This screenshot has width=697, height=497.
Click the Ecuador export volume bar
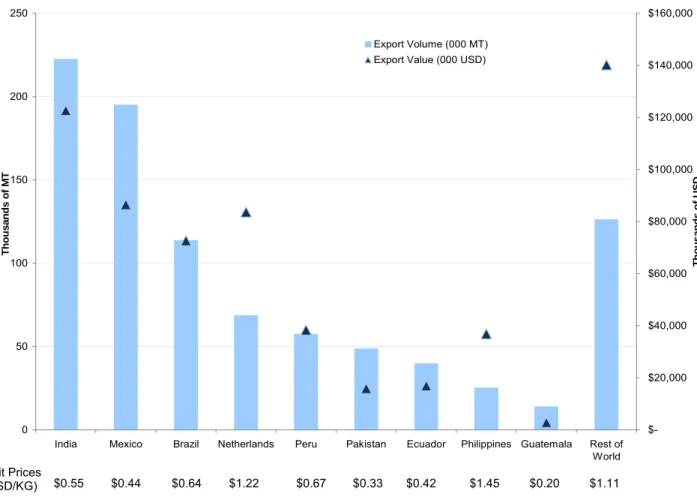tap(426, 397)
